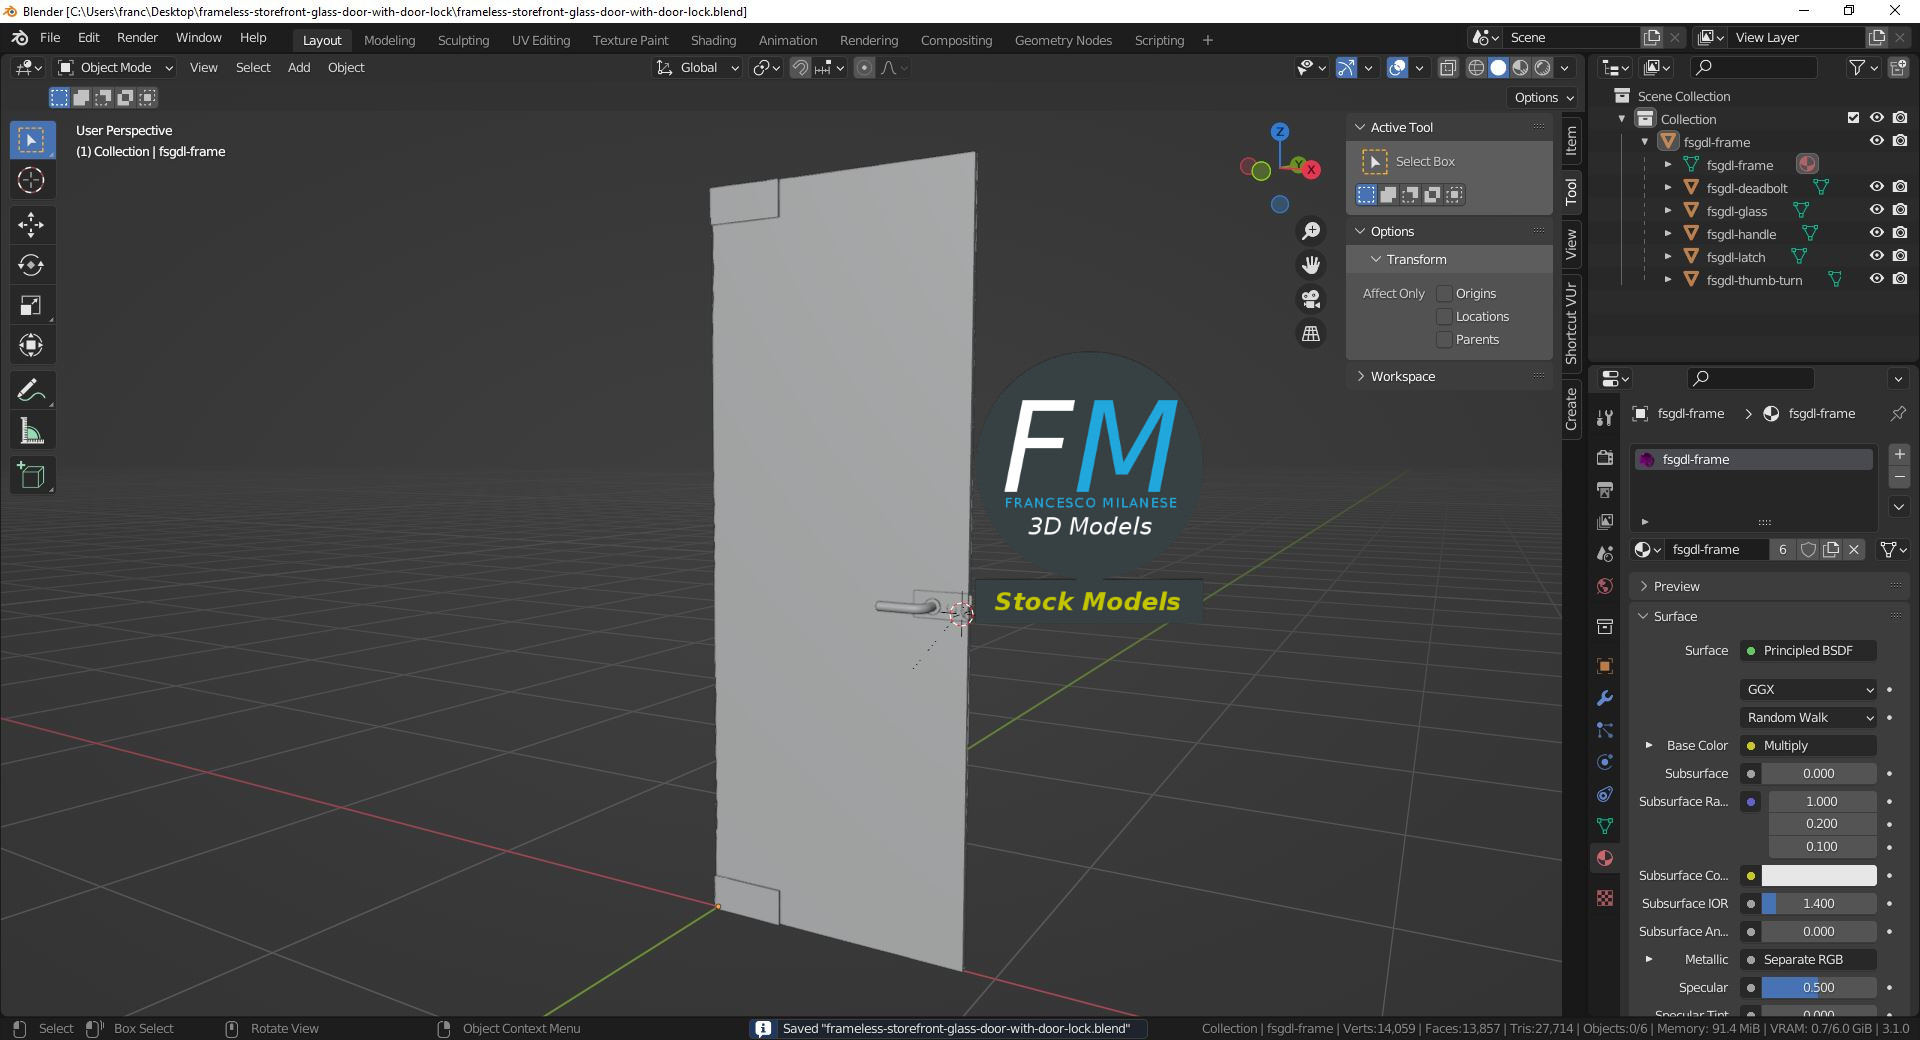1920x1040 pixels.
Task: Open the Physics properties tab icon
Action: click(x=1605, y=762)
